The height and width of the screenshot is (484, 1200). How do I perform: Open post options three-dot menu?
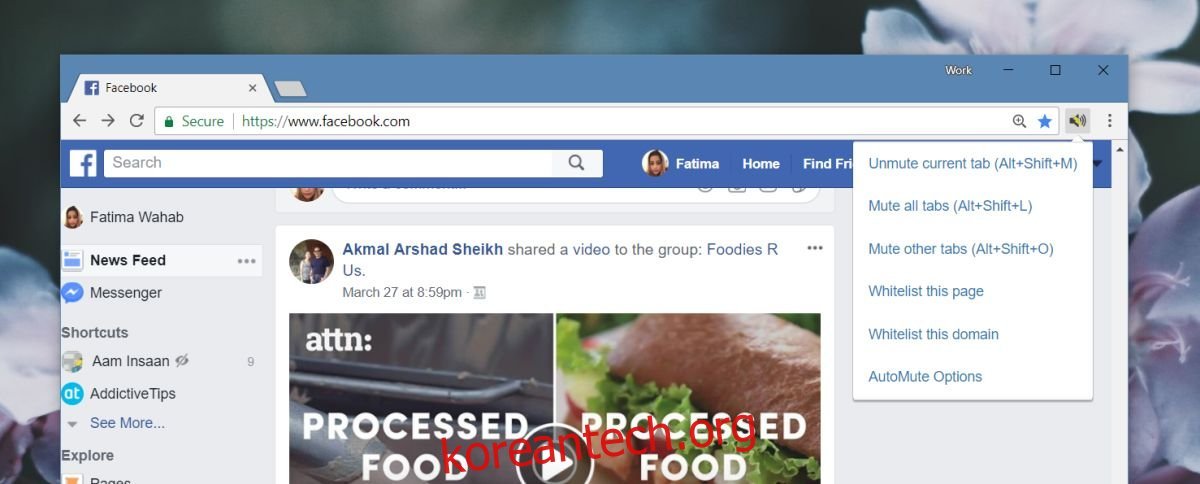tap(815, 248)
